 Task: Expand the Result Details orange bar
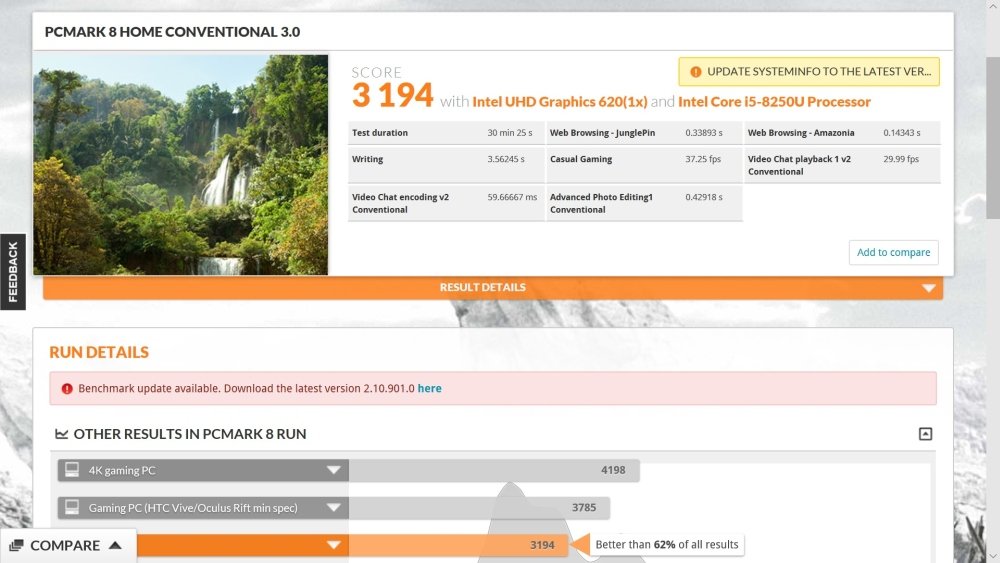click(929, 288)
